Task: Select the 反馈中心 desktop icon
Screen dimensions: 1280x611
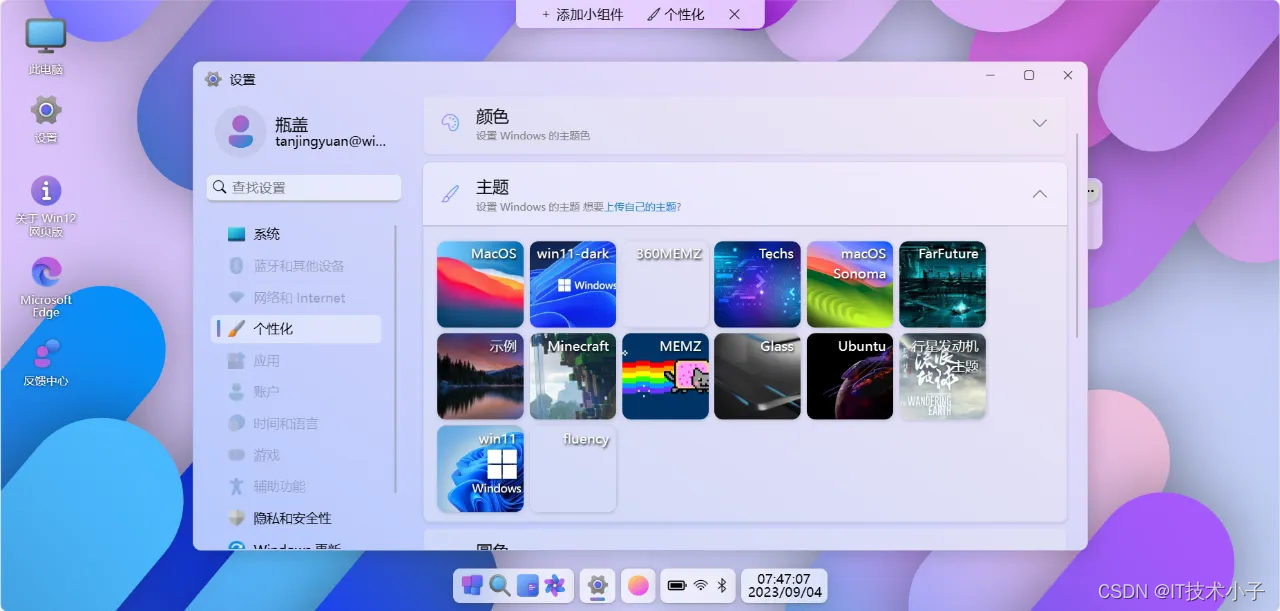Action: [46, 362]
